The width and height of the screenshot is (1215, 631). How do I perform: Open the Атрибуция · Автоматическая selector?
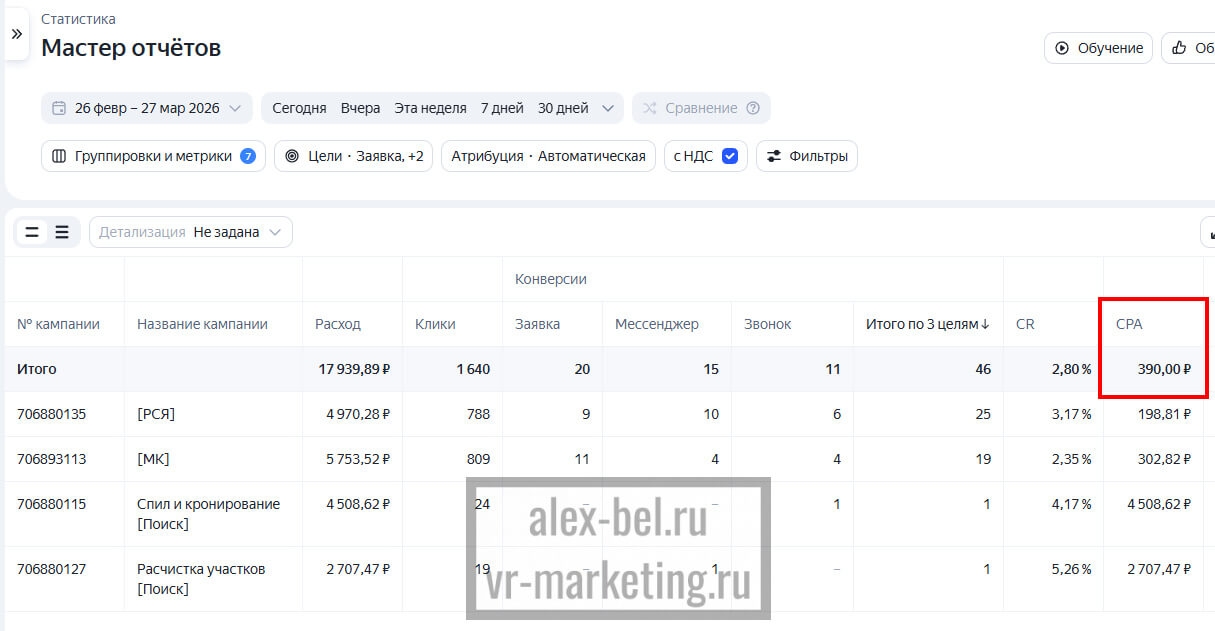coord(548,156)
